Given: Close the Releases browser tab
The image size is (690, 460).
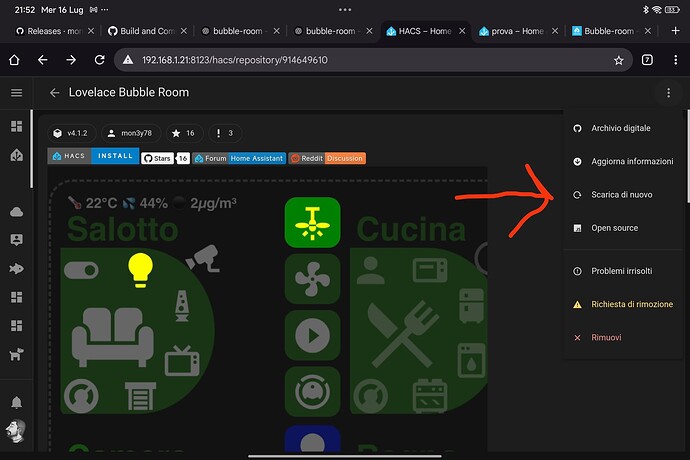Looking at the screenshot, I should pos(91,31).
